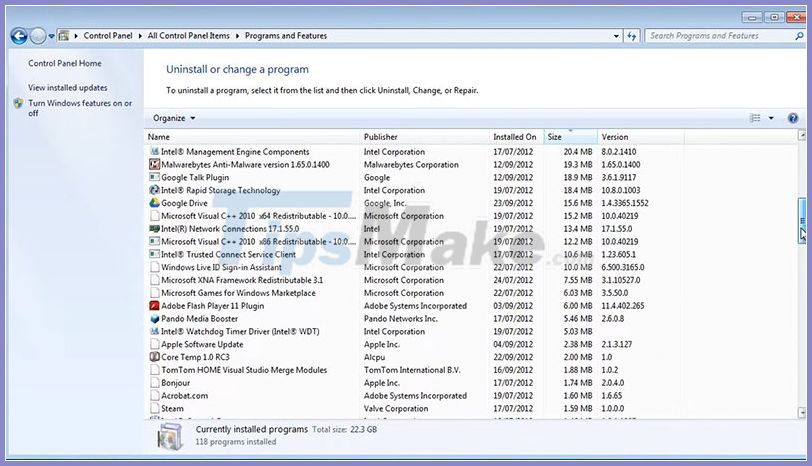This screenshot has height=466, width=812.
Task: Click the Pando Media Booster icon
Action: (154, 318)
